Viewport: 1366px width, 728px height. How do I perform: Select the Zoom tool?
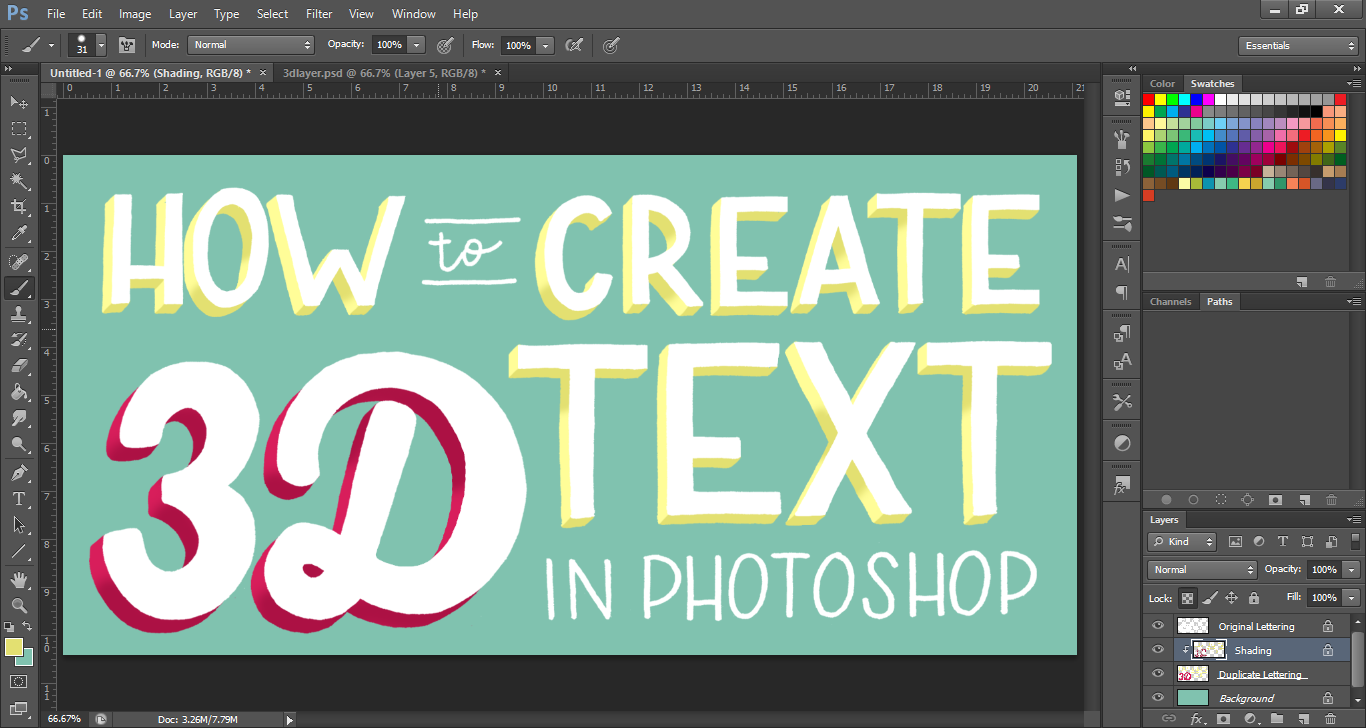[18, 606]
